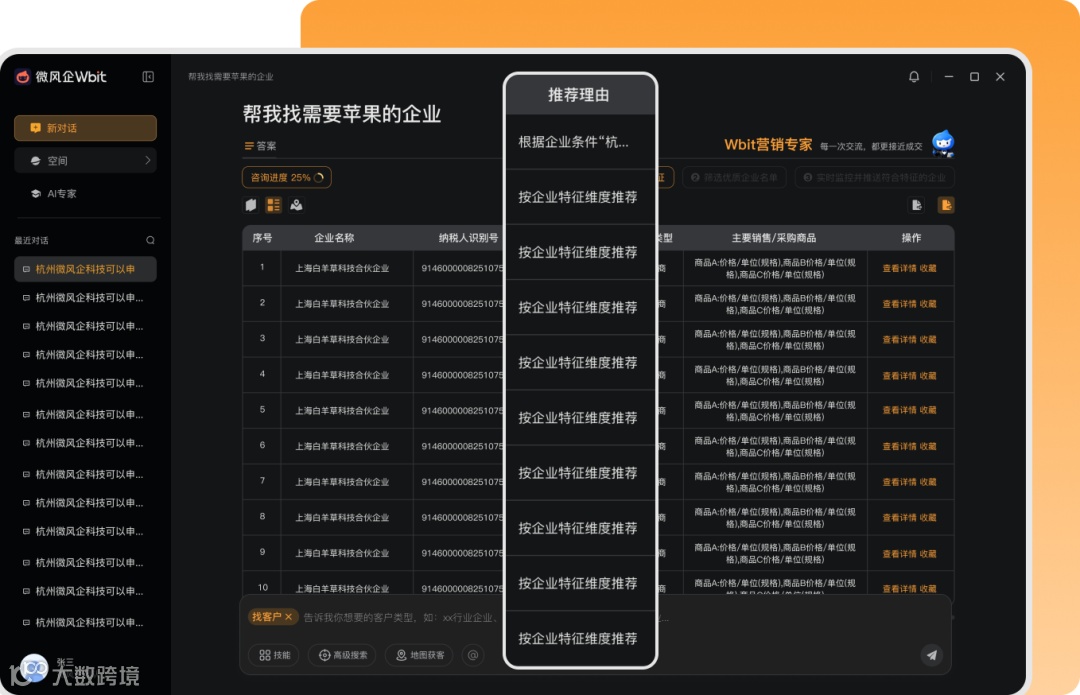Click step 筛选优质企业名单

point(734,178)
